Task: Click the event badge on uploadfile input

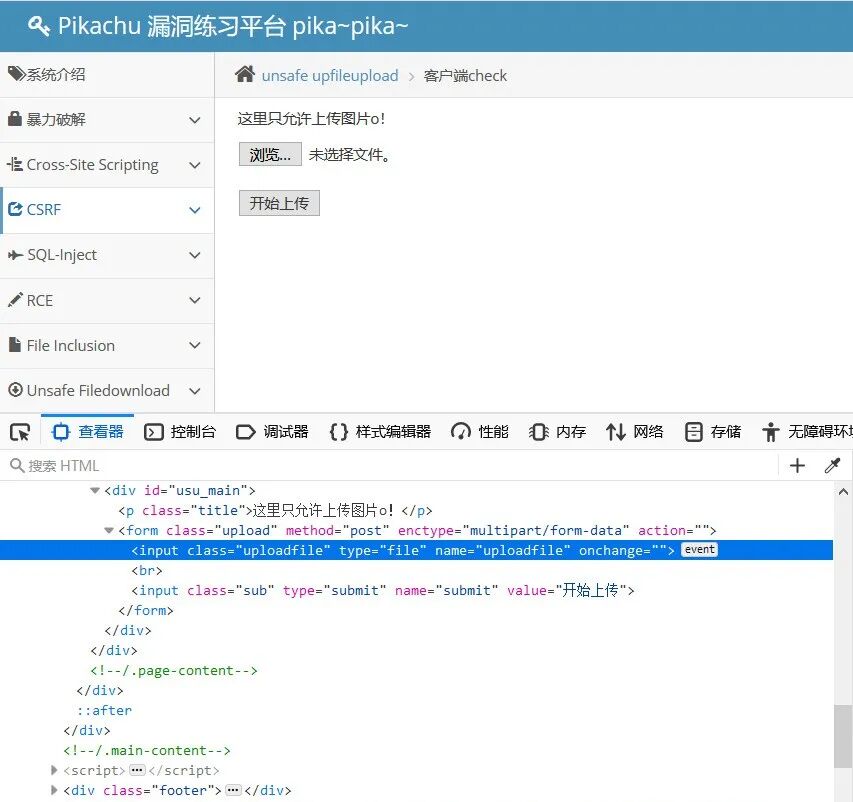Action: tap(699, 550)
